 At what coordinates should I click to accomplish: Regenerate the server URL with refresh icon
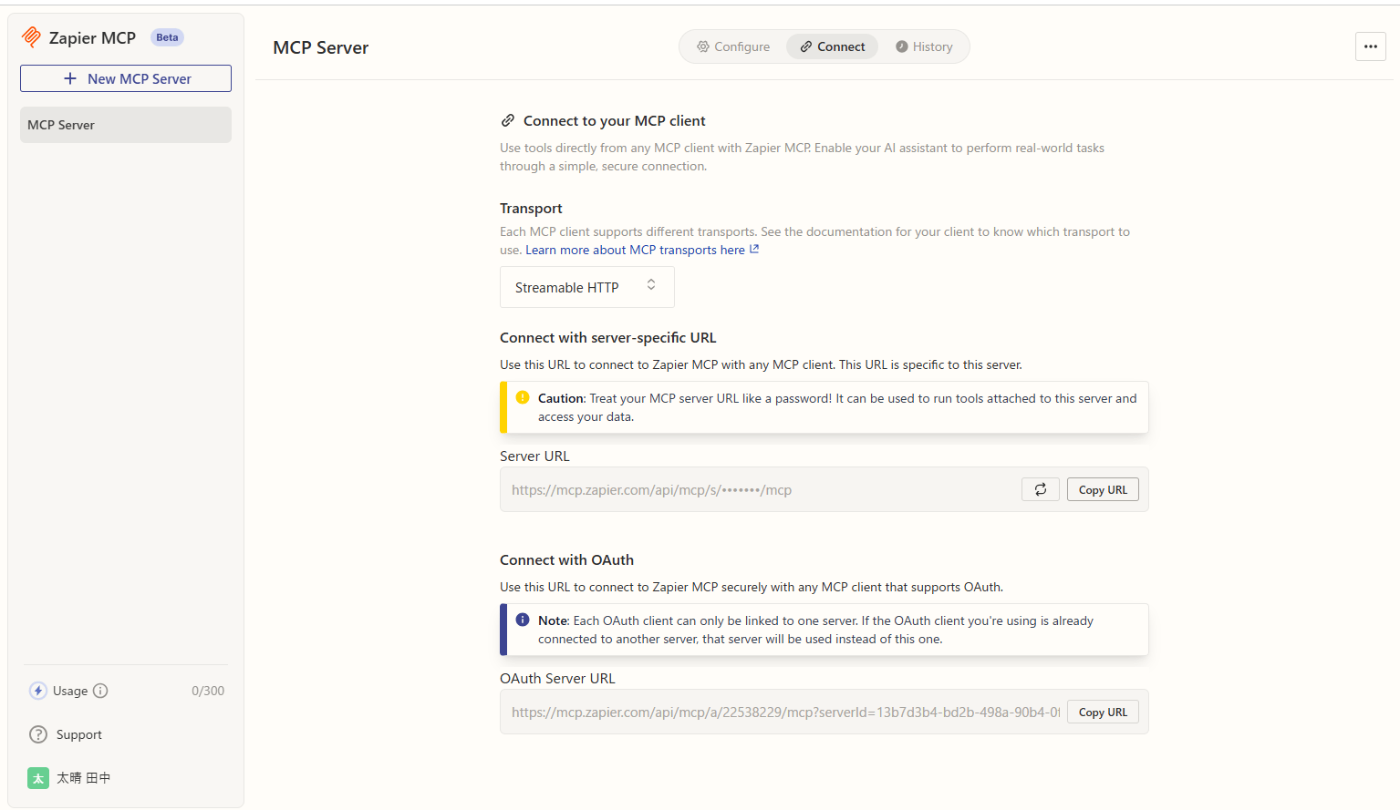click(x=1040, y=489)
